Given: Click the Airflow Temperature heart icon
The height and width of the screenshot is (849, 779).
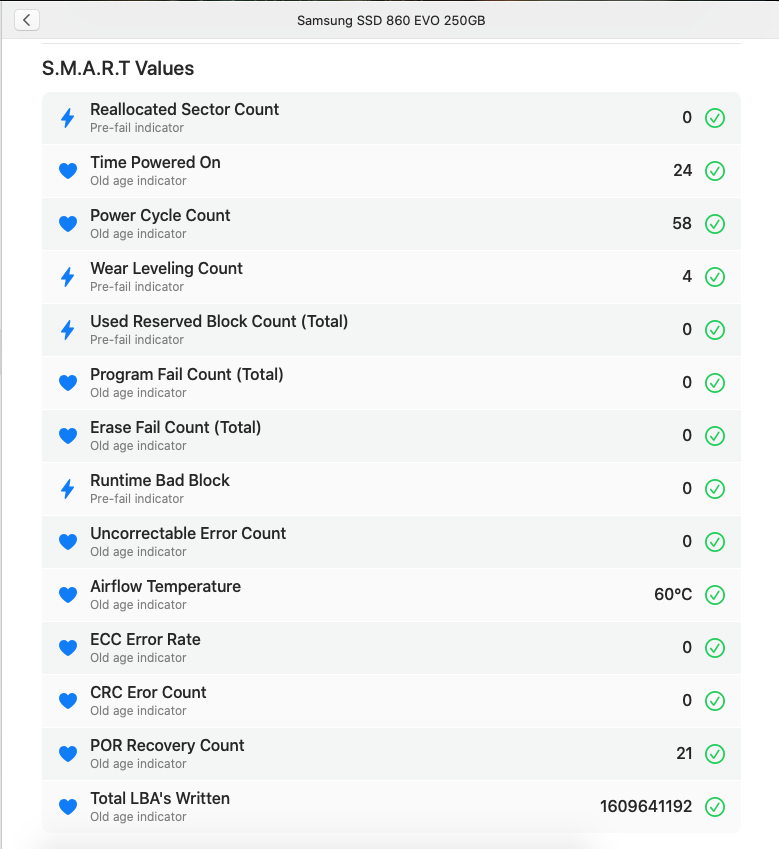Looking at the screenshot, I should point(68,595).
